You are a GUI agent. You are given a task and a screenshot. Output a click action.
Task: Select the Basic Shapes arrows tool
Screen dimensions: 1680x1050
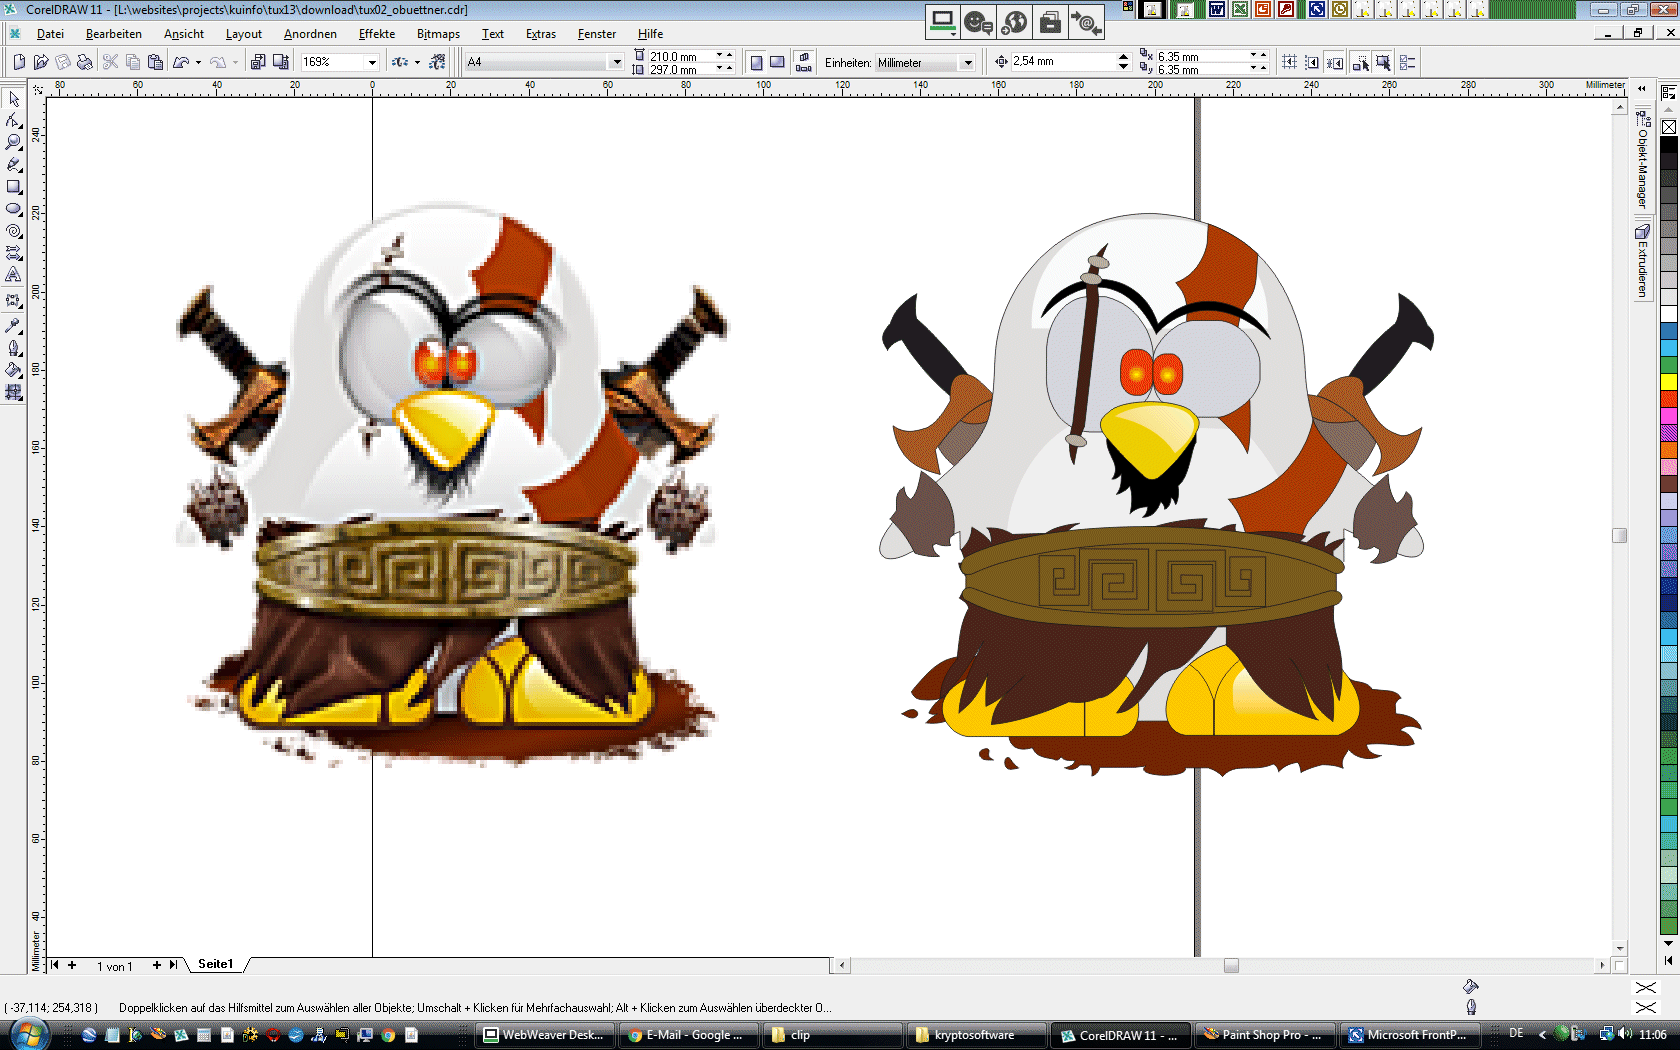14,252
